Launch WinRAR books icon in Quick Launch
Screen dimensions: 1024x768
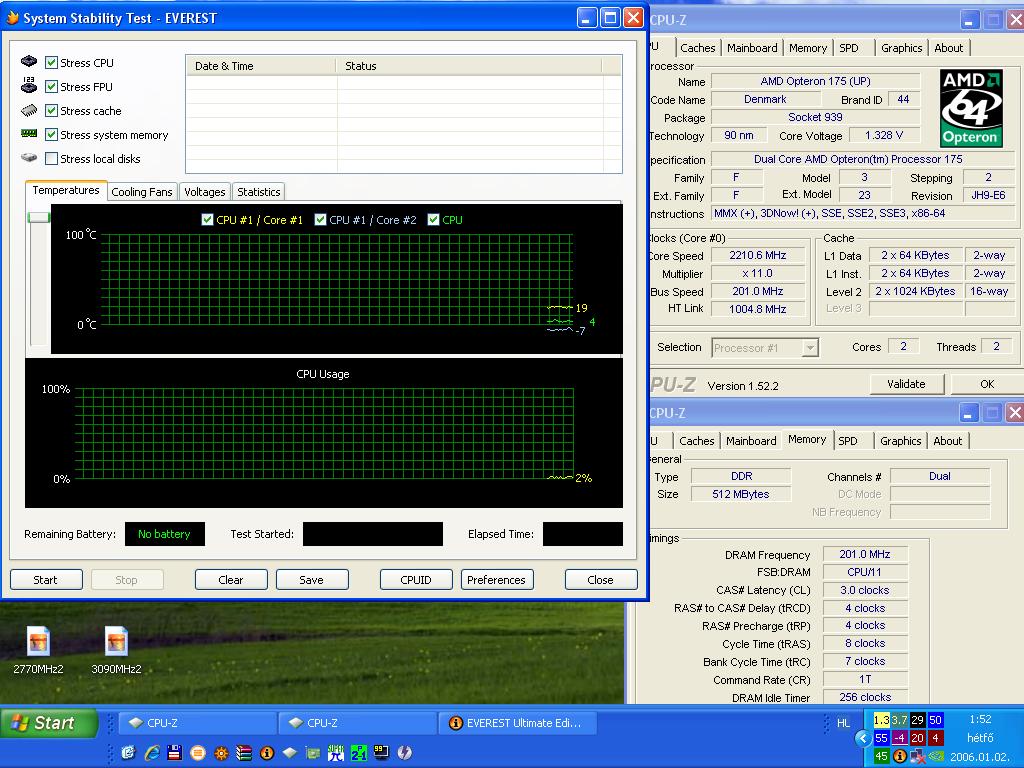pos(244,753)
